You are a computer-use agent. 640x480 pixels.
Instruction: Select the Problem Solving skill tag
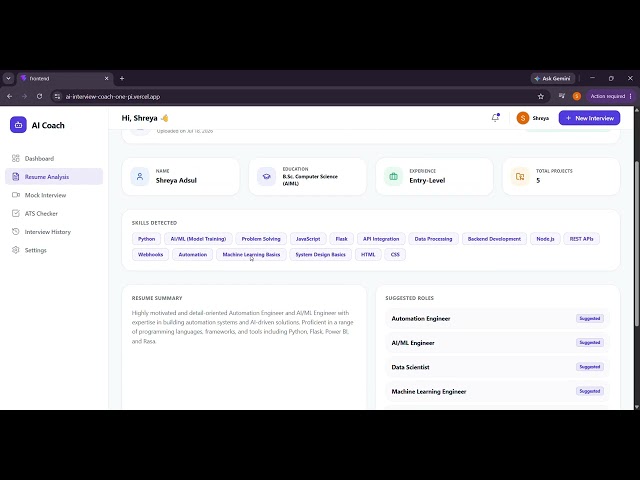pos(261,239)
